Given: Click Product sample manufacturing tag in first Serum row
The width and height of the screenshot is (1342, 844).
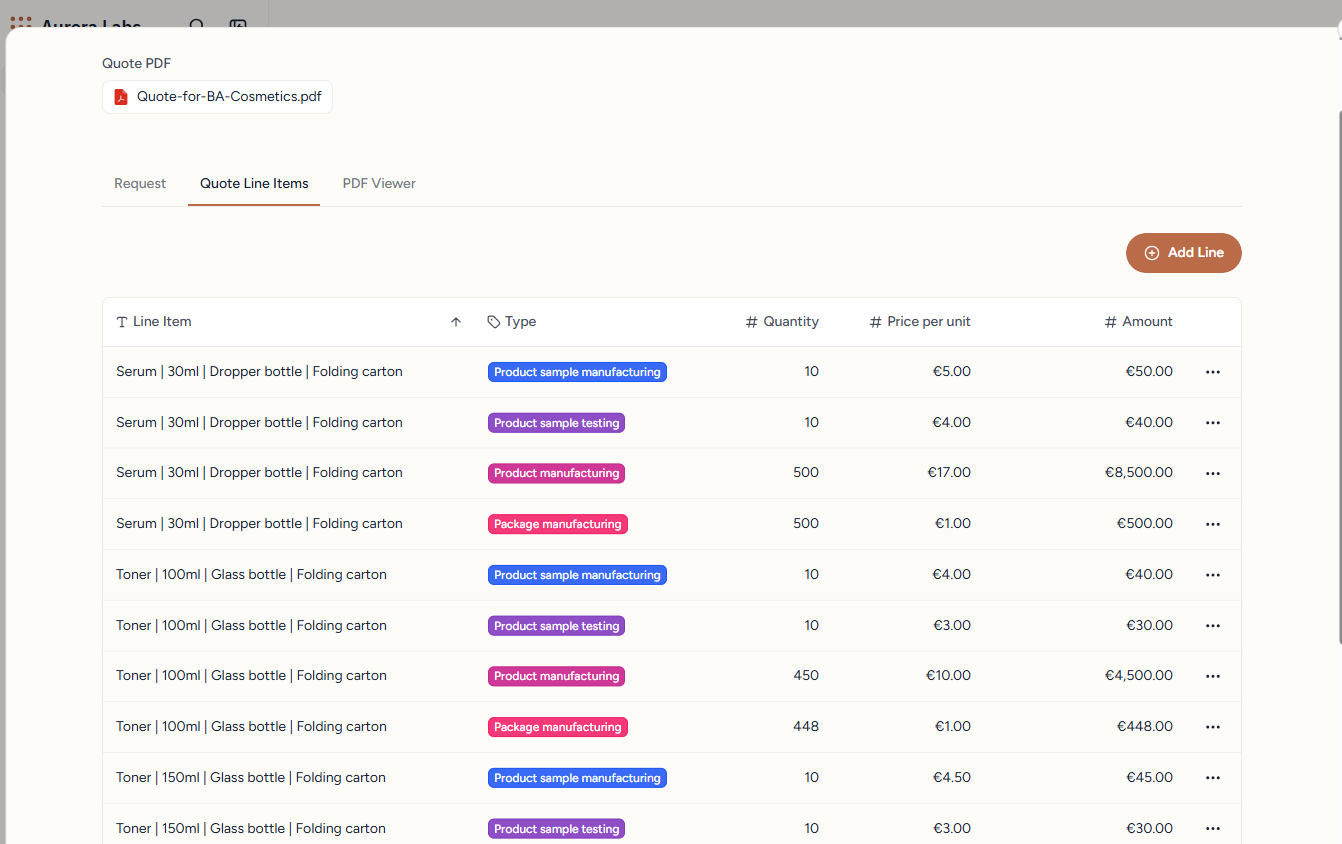Looking at the screenshot, I should click(x=577, y=372).
